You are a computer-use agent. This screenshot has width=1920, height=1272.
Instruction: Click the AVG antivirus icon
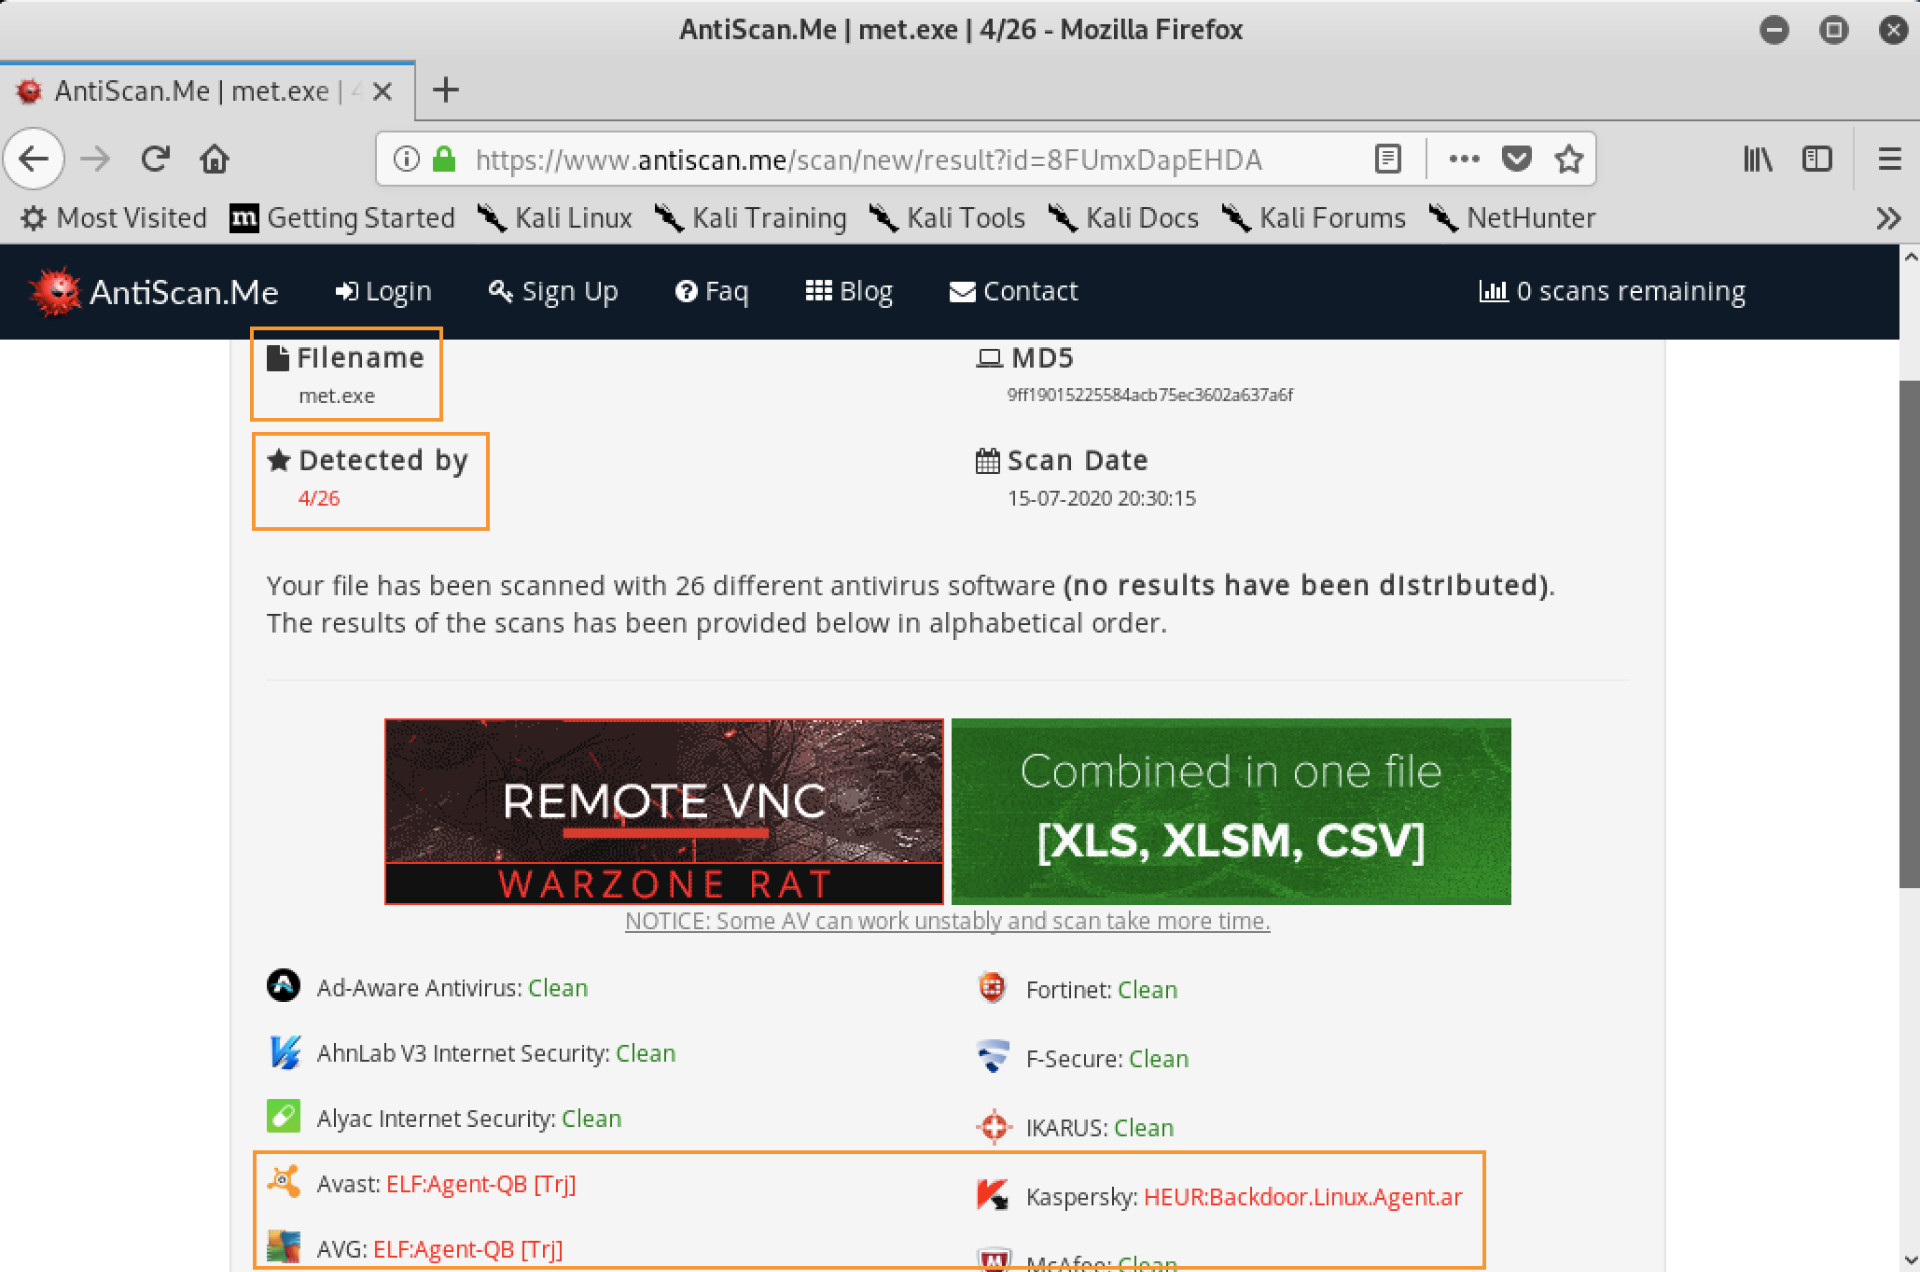pyautogui.click(x=283, y=1247)
